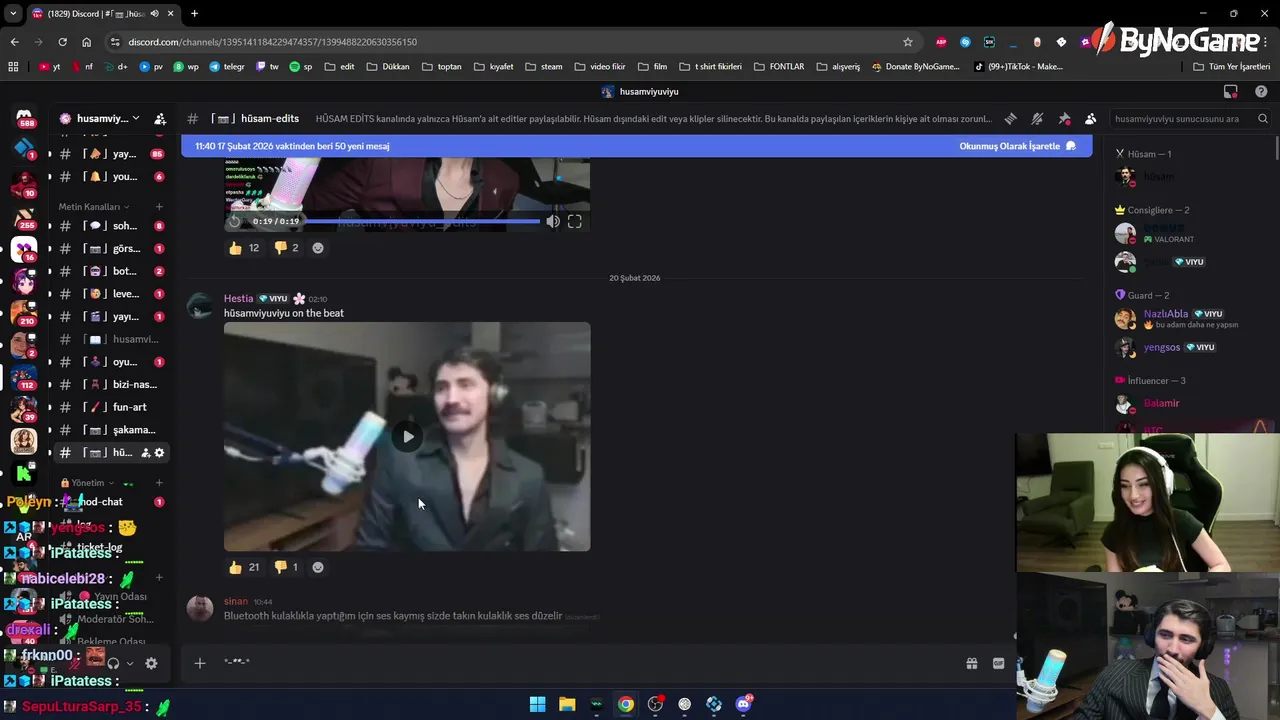This screenshot has height=720, width=1280.
Task: Open leve... channel
Action: click(110, 294)
